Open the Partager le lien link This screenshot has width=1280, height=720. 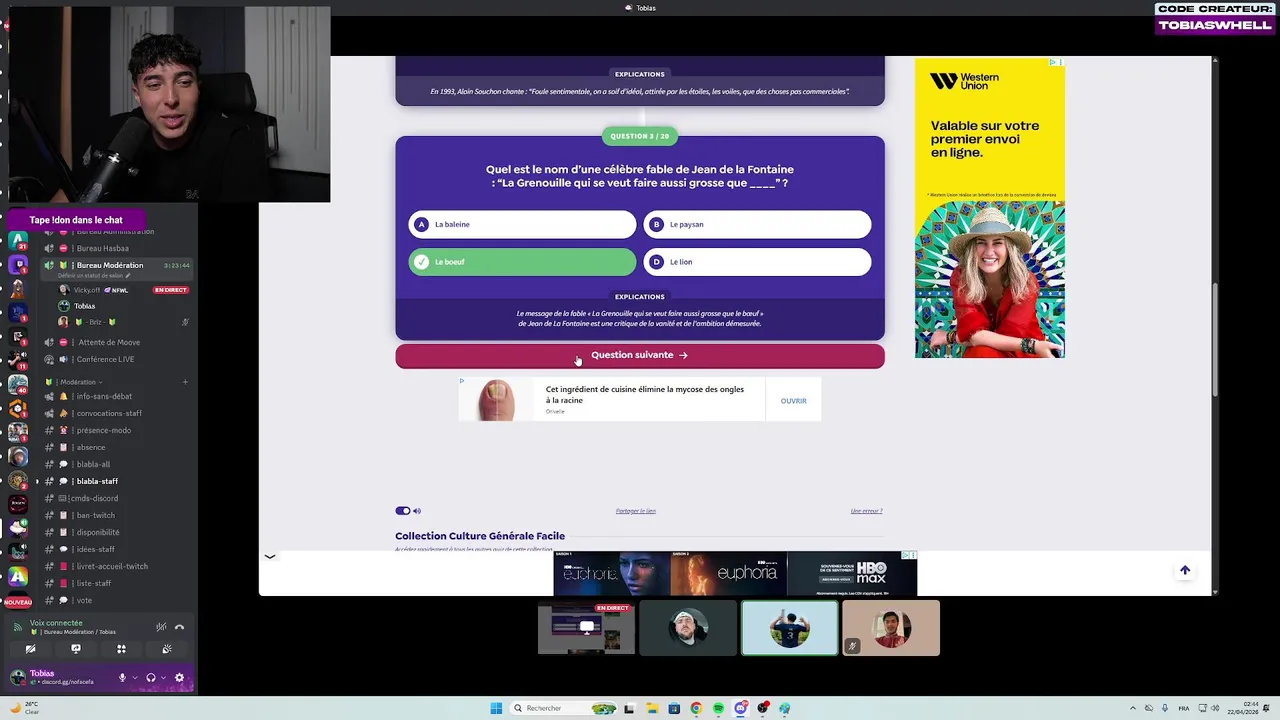[x=636, y=511]
